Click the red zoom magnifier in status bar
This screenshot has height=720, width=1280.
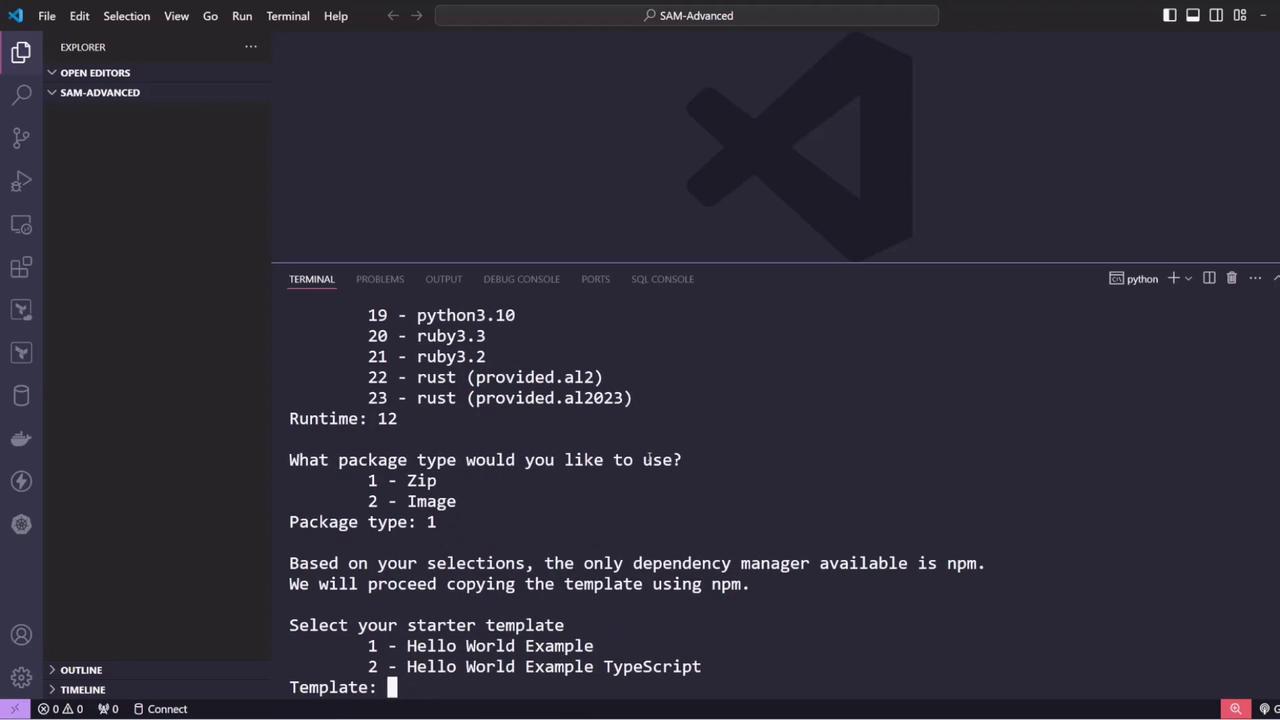point(1236,709)
